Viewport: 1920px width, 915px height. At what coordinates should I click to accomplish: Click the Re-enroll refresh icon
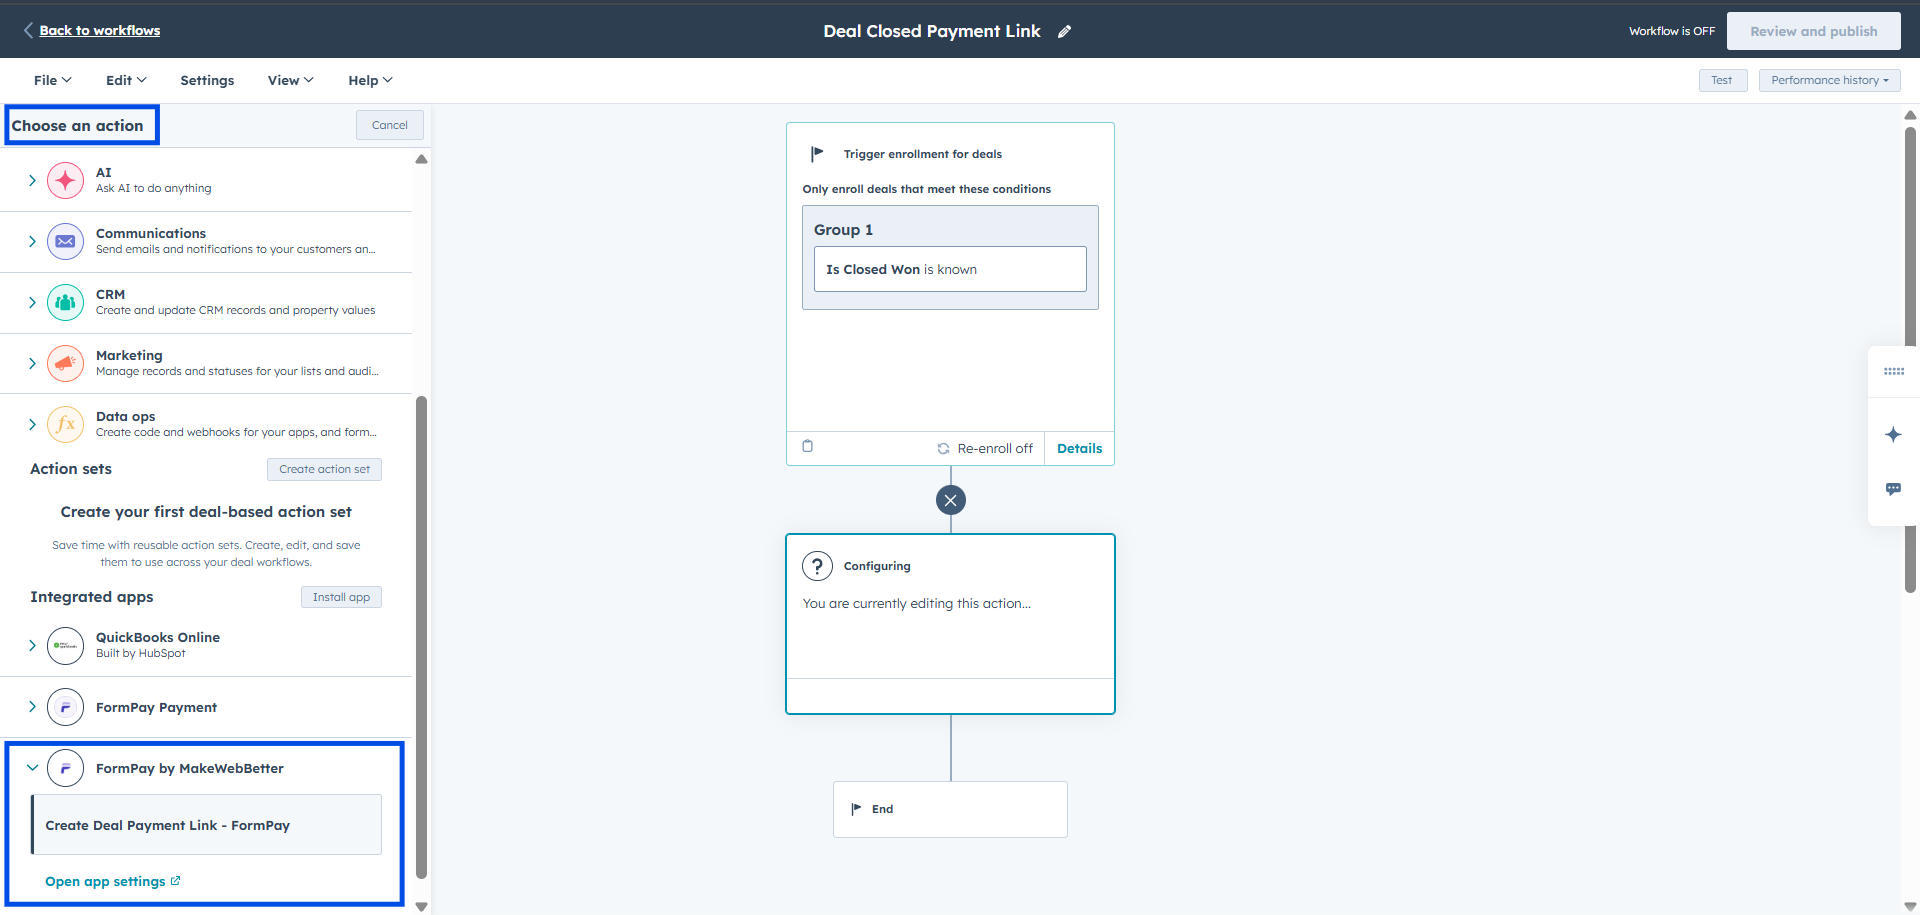tap(943, 449)
